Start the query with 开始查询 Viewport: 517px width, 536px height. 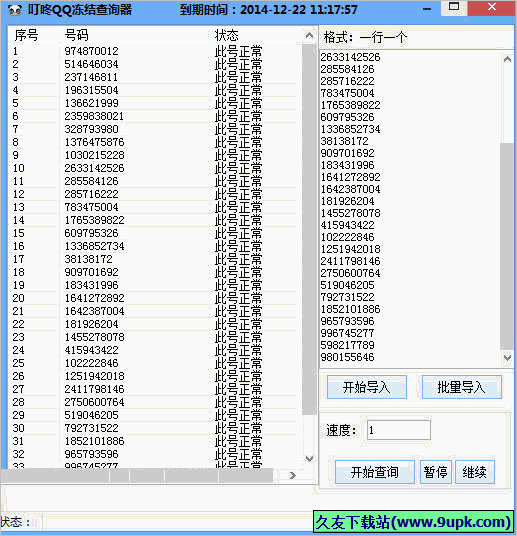[375, 472]
